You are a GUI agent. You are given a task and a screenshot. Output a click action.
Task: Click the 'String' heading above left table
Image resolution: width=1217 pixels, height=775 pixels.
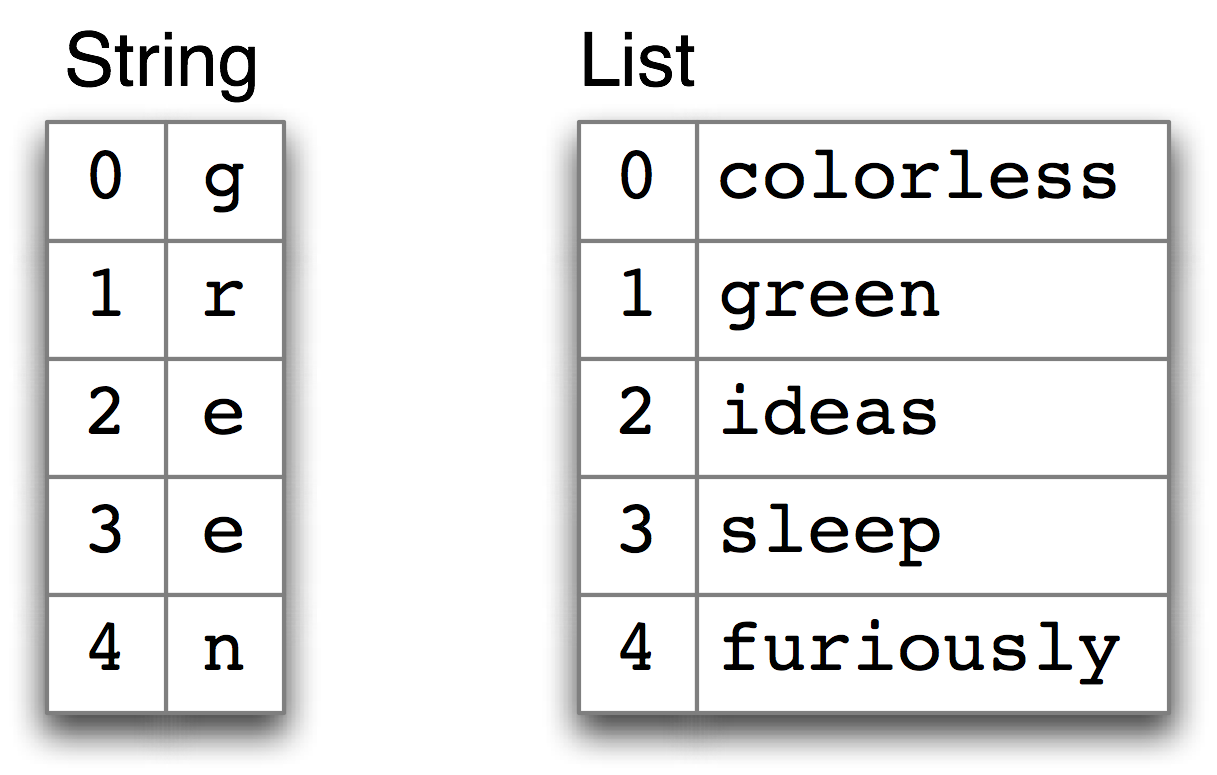tap(160, 63)
